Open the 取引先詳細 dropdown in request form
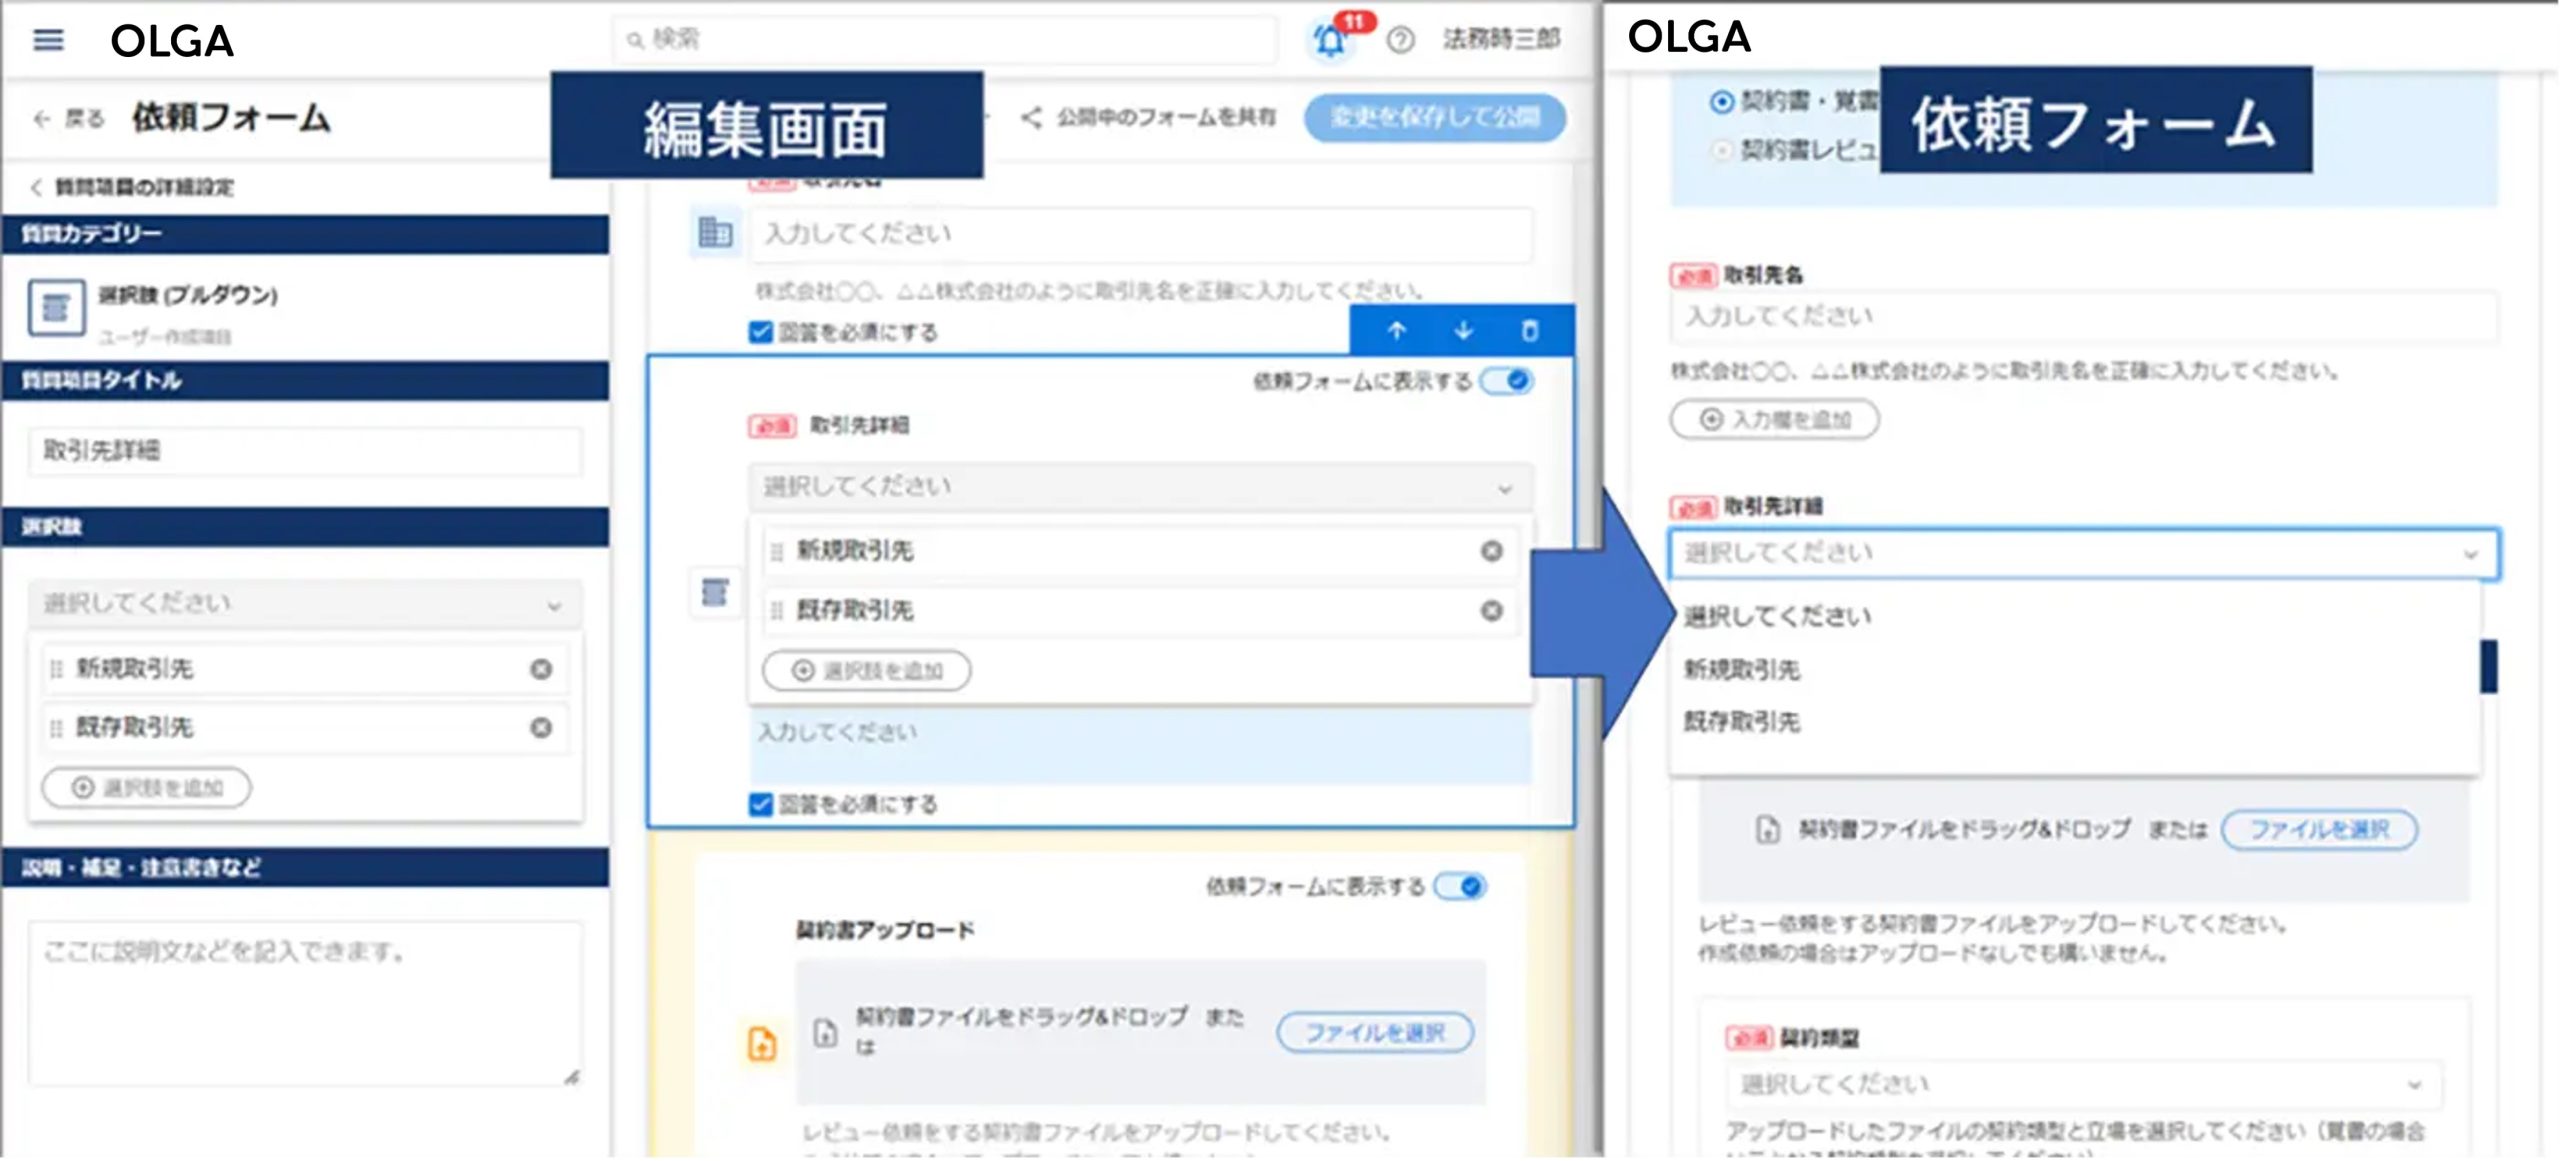 coord(2083,553)
